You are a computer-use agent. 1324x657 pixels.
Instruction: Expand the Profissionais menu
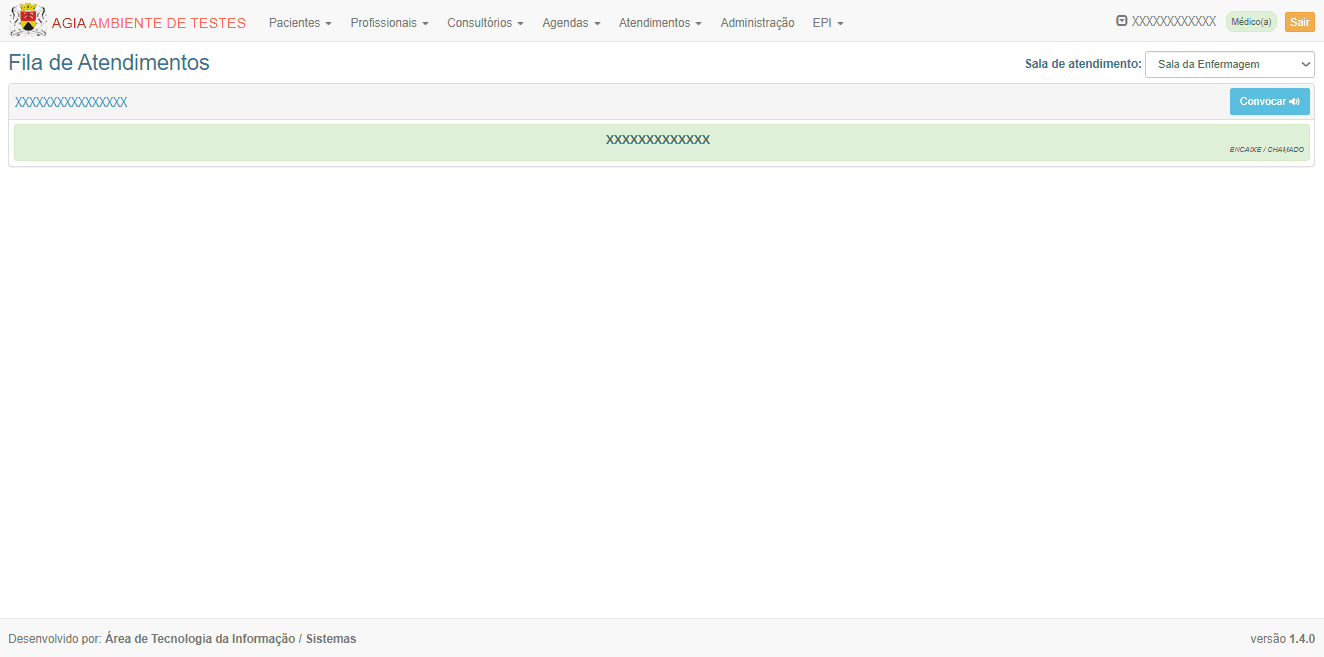coord(389,23)
